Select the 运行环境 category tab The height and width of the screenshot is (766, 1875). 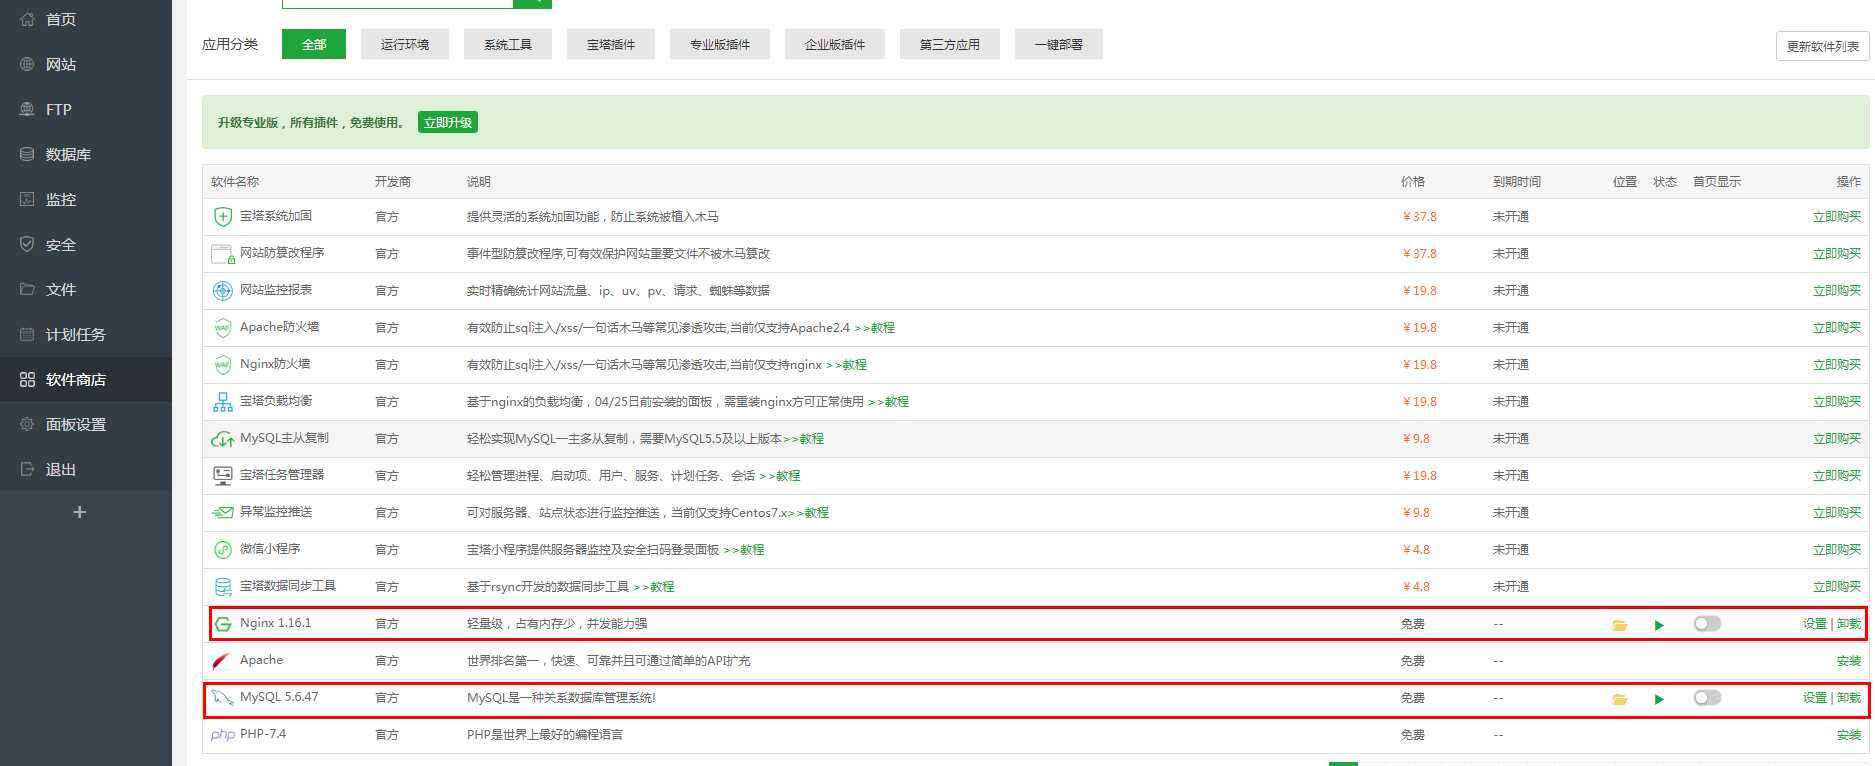point(405,44)
